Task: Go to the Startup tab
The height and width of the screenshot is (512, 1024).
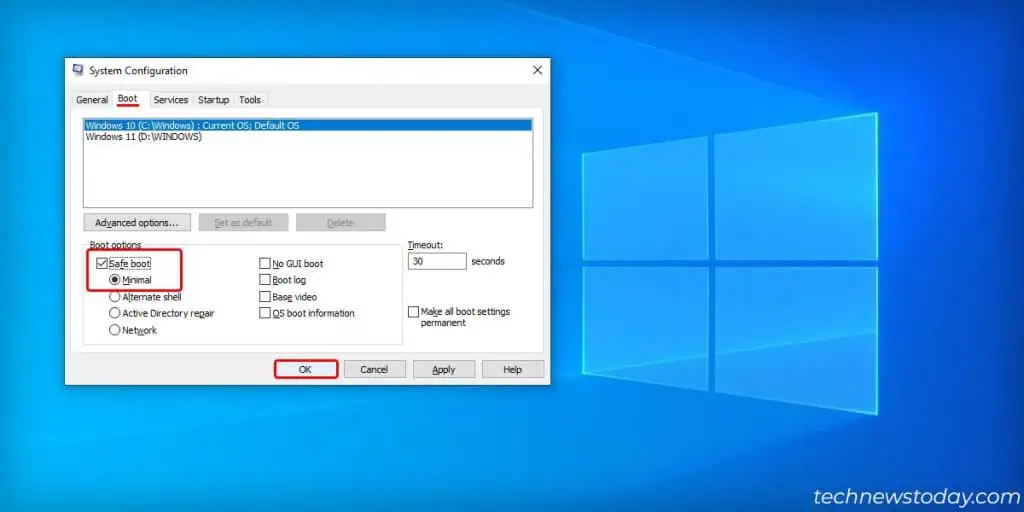Action: point(214,100)
